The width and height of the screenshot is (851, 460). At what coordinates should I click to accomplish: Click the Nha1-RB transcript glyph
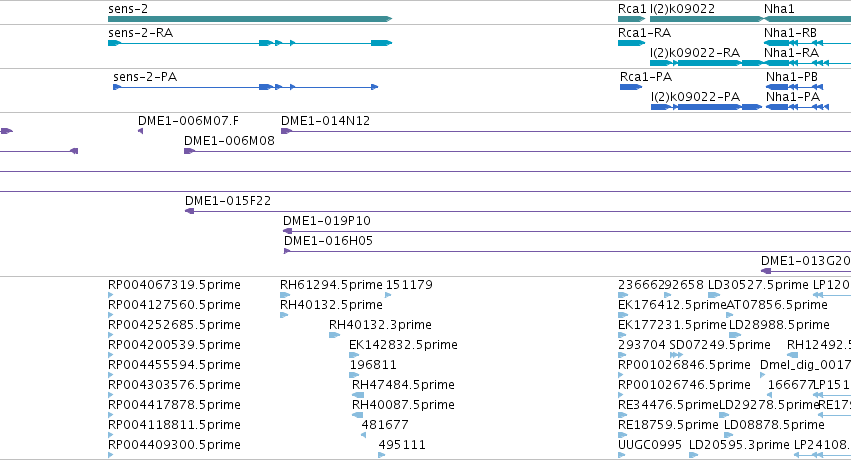coord(793,43)
